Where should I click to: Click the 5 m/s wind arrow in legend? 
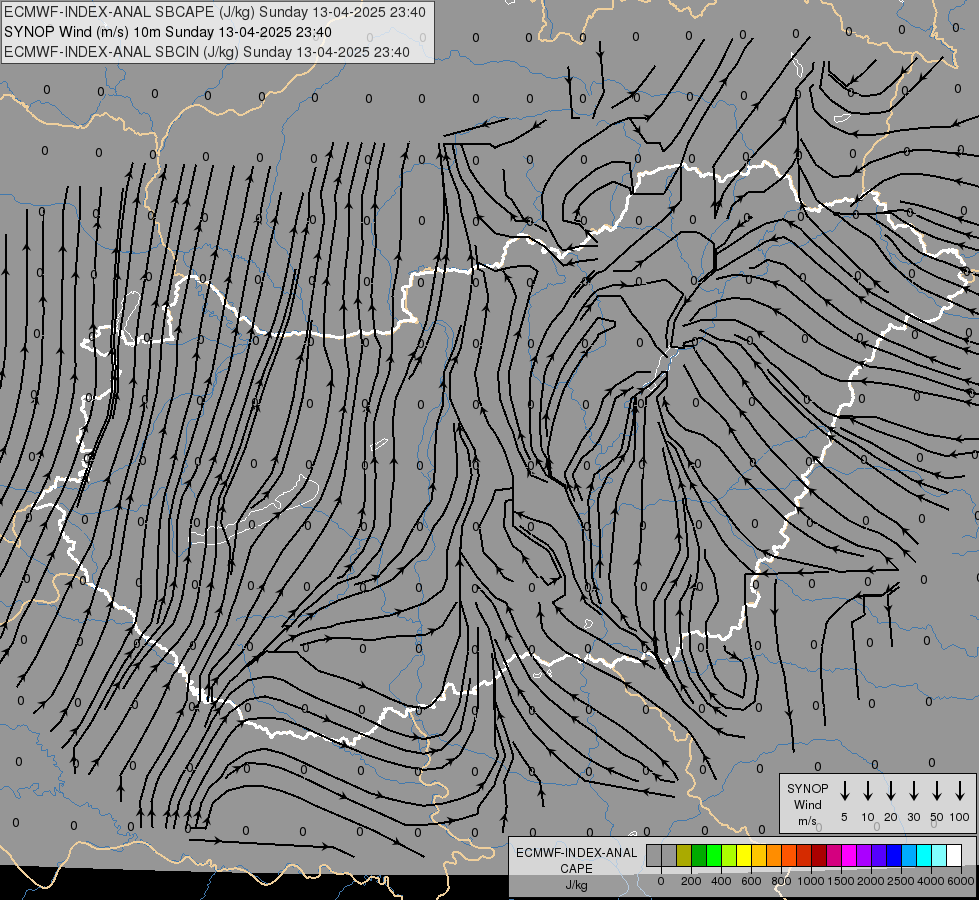point(844,791)
